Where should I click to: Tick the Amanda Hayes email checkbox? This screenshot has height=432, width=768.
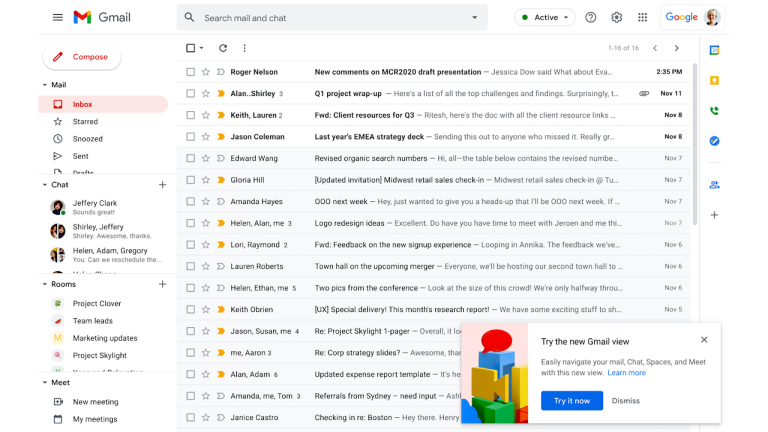(191, 201)
